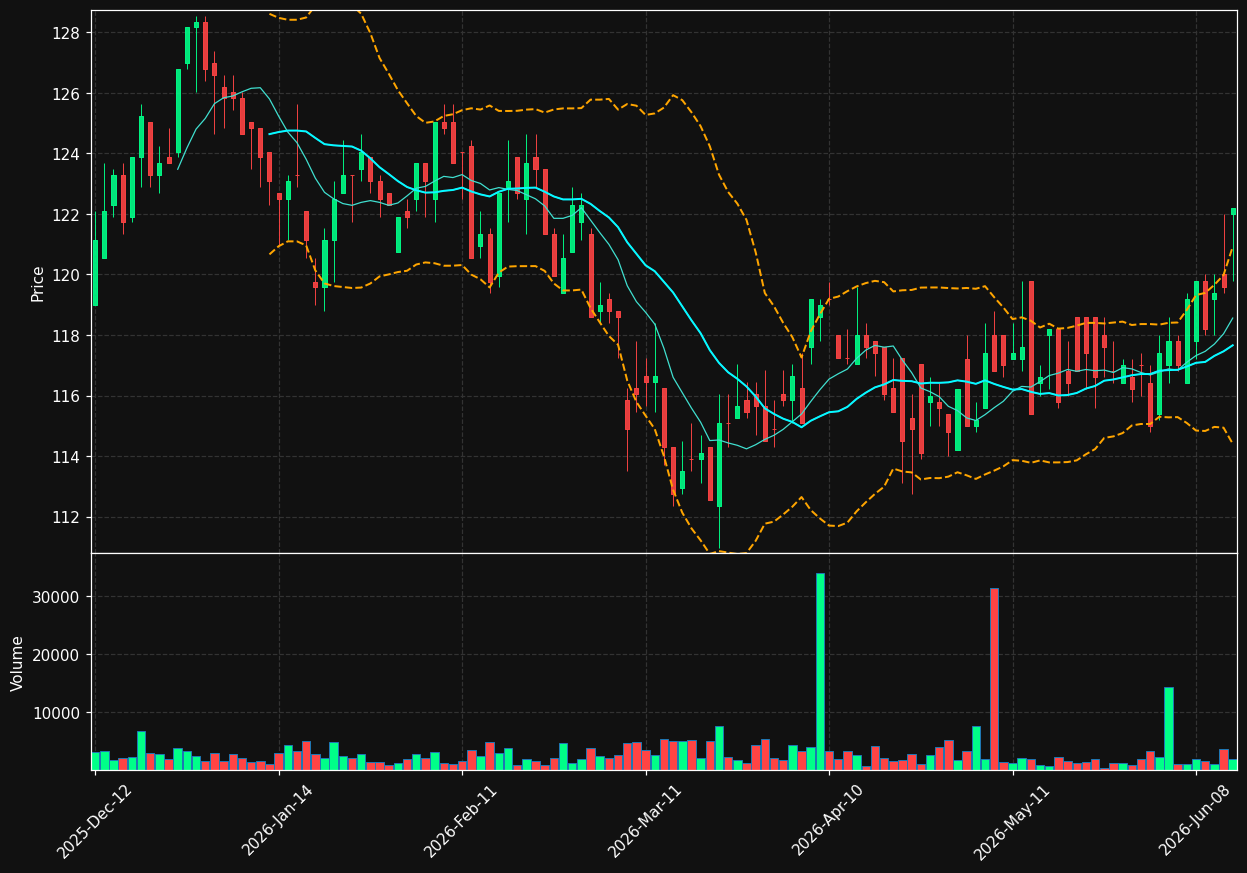Click the tall red volume bar near May
This screenshot has width=1247, height=873.
click(994, 679)
